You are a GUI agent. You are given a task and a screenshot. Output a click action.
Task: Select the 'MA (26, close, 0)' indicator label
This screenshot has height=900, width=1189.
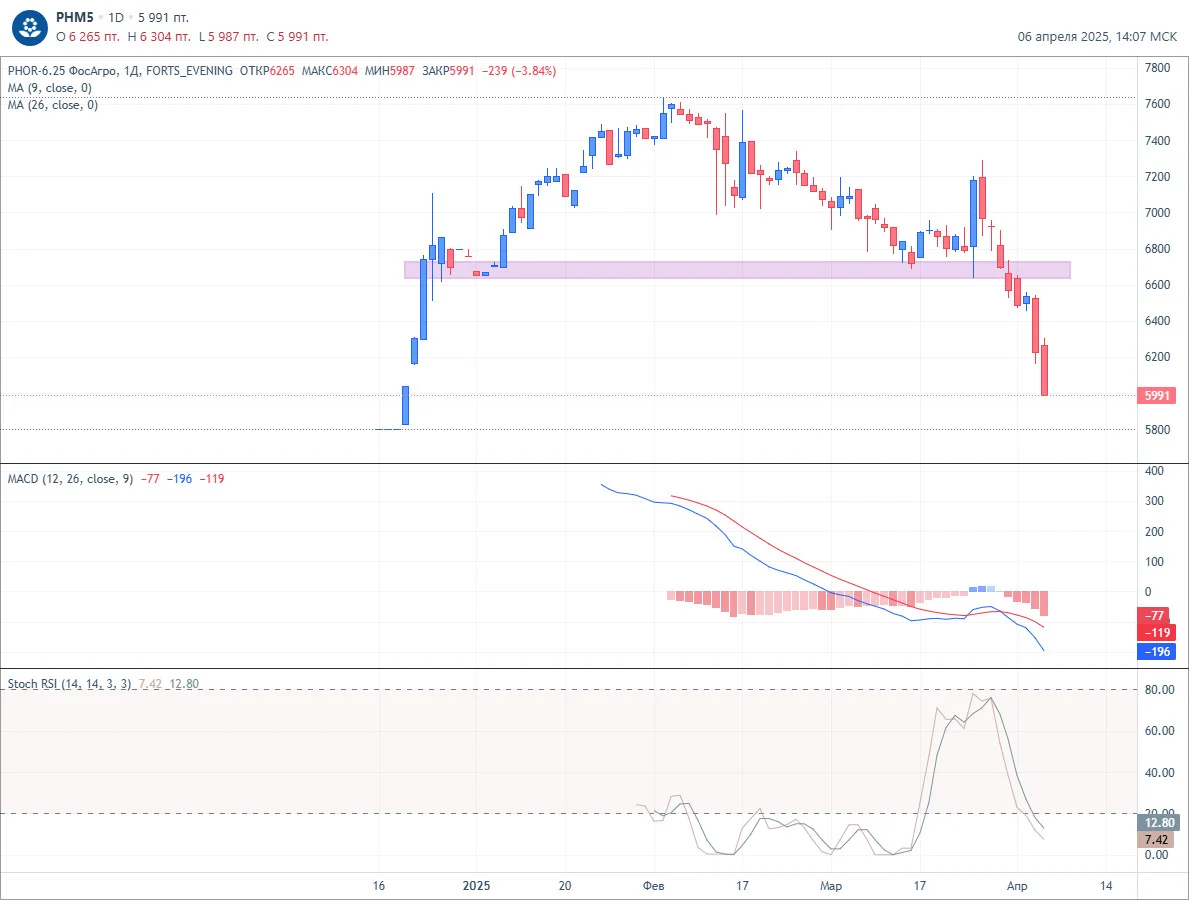click(52, 105)
